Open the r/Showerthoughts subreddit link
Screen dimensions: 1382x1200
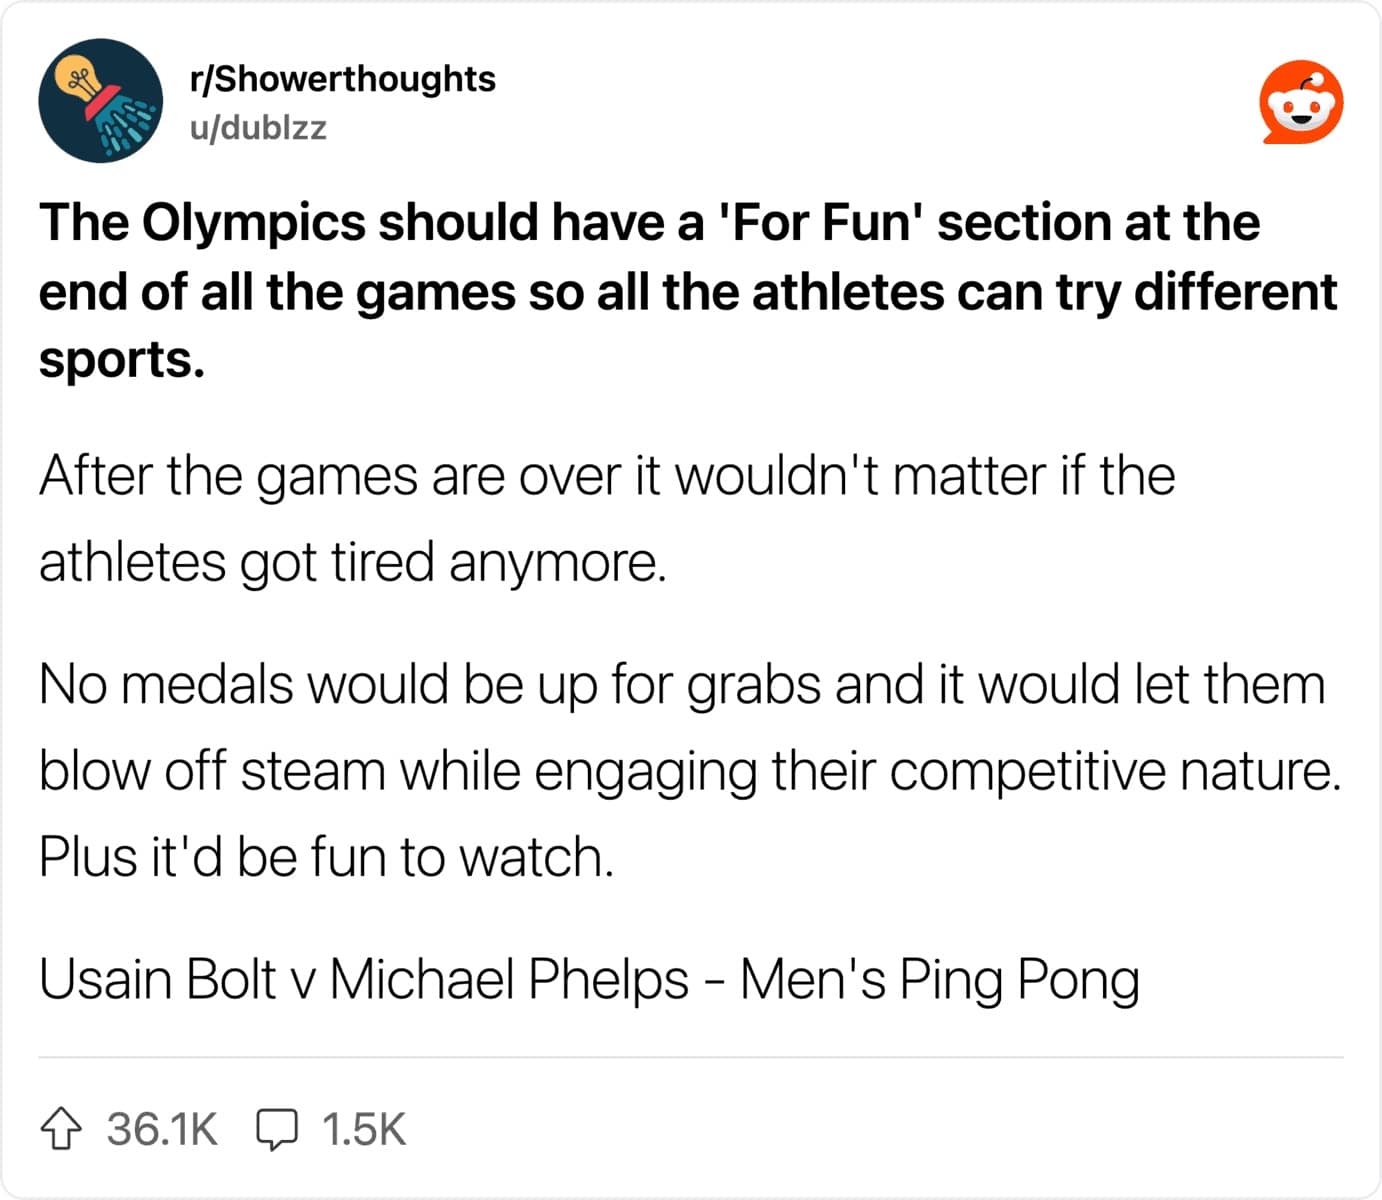pos(342,78)
